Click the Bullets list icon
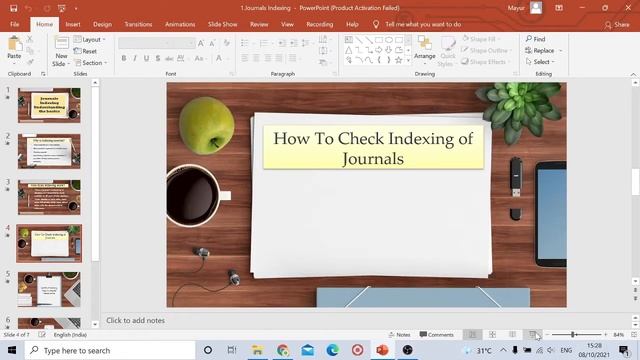The height and width of the screenshot is (360, 640). 246,43
